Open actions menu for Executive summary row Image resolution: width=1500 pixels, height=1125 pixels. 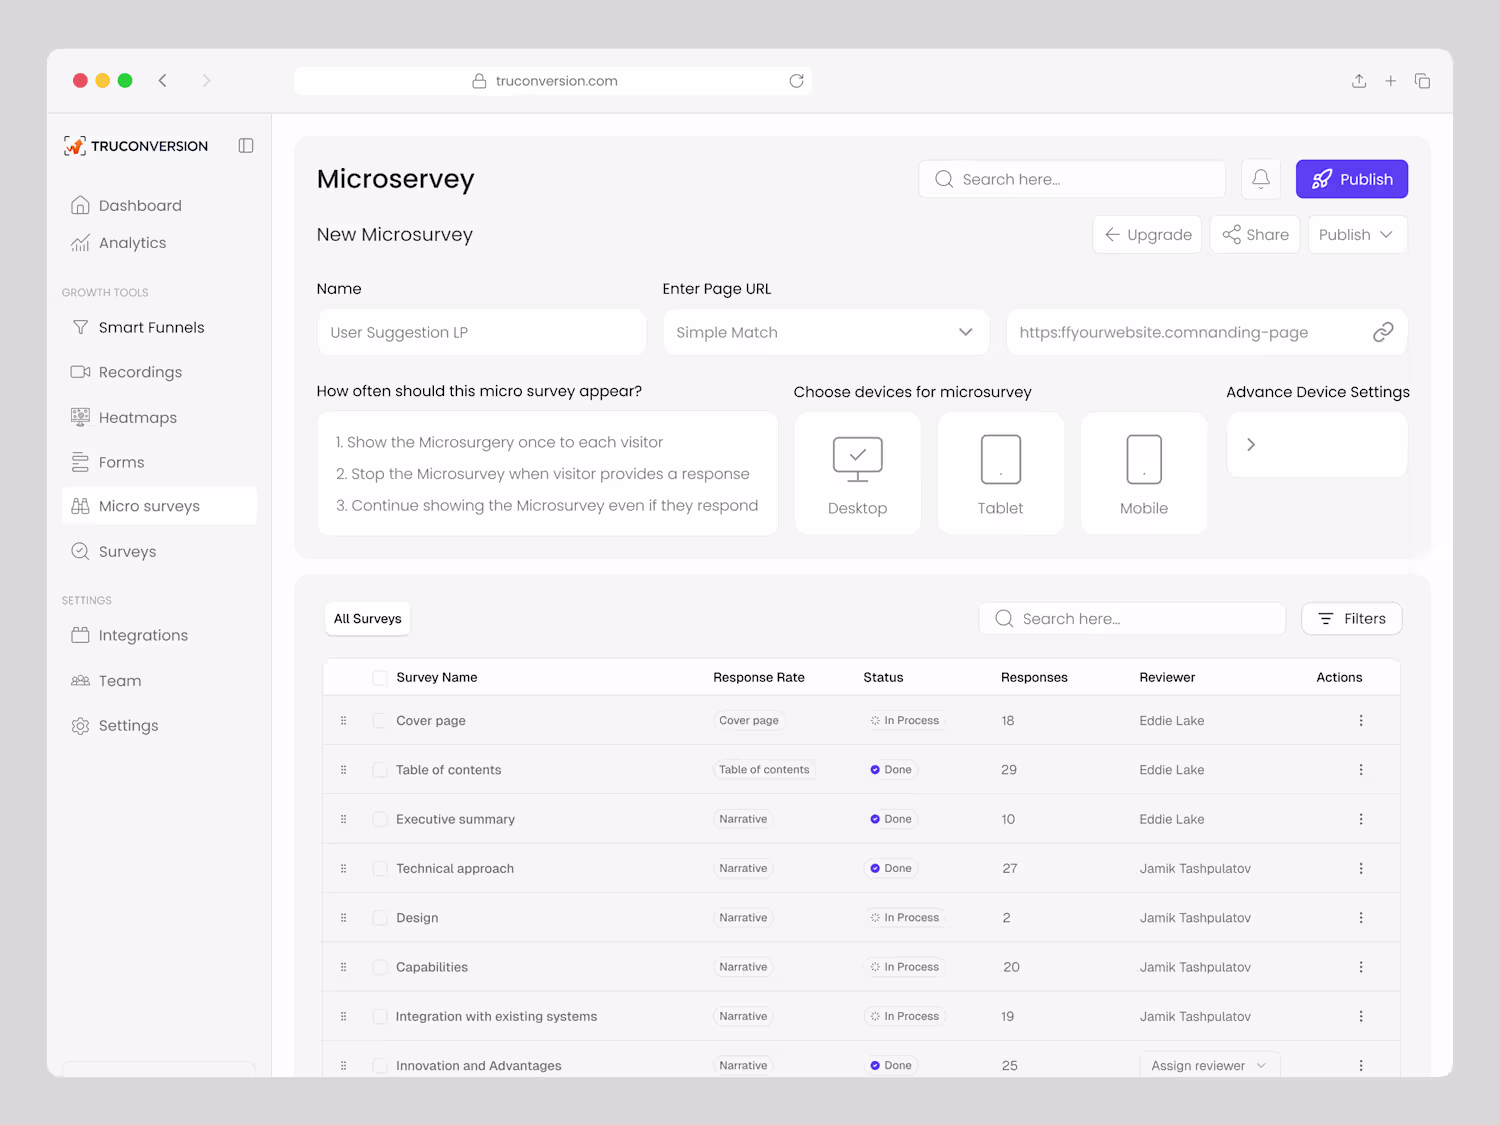tap(1361, 819)
